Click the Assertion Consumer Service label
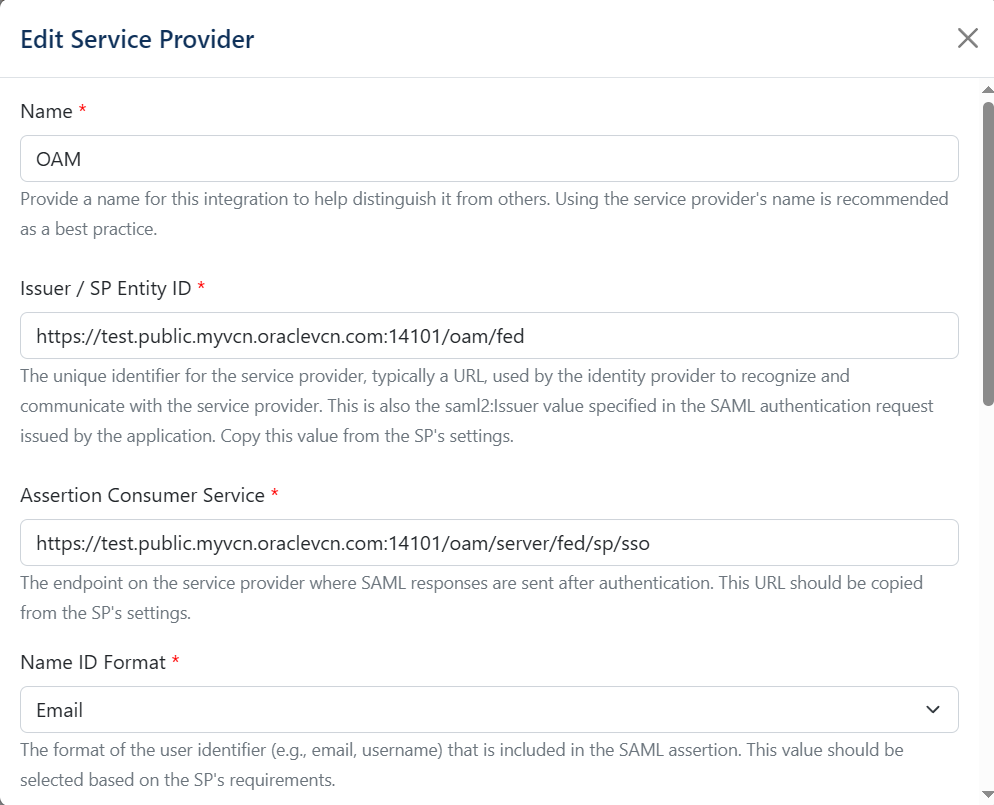Screen dimensions: 994x805 pyautogui.click(x=142, y=495)
